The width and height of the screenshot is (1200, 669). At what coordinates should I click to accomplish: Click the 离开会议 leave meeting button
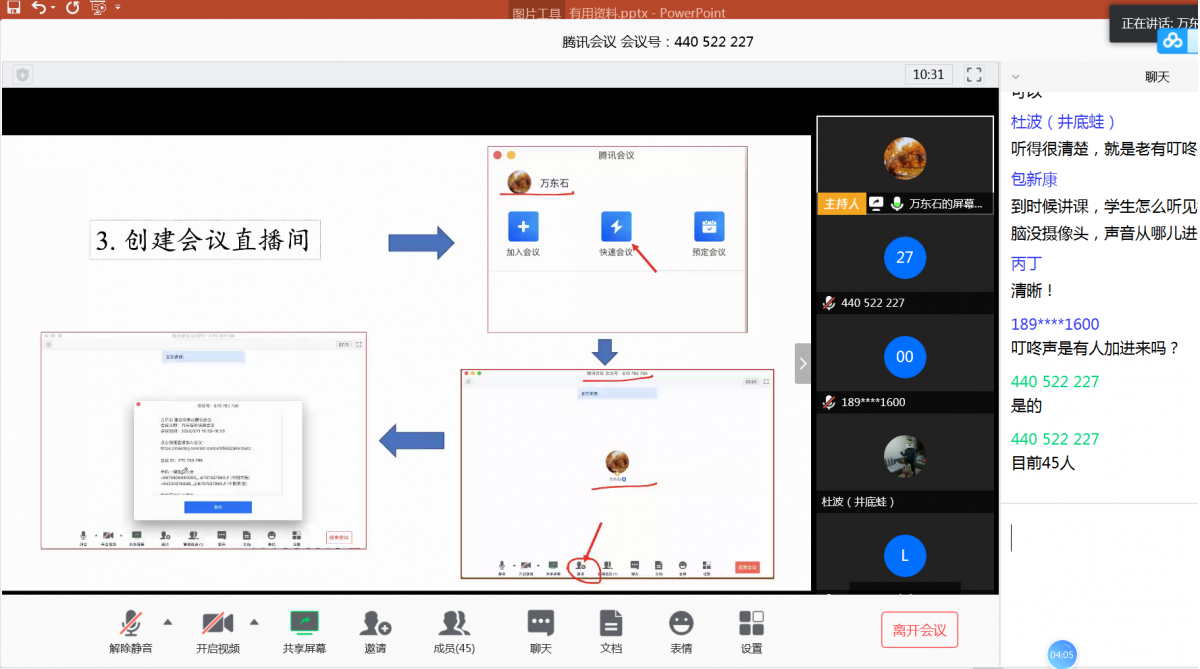[919, 630]
